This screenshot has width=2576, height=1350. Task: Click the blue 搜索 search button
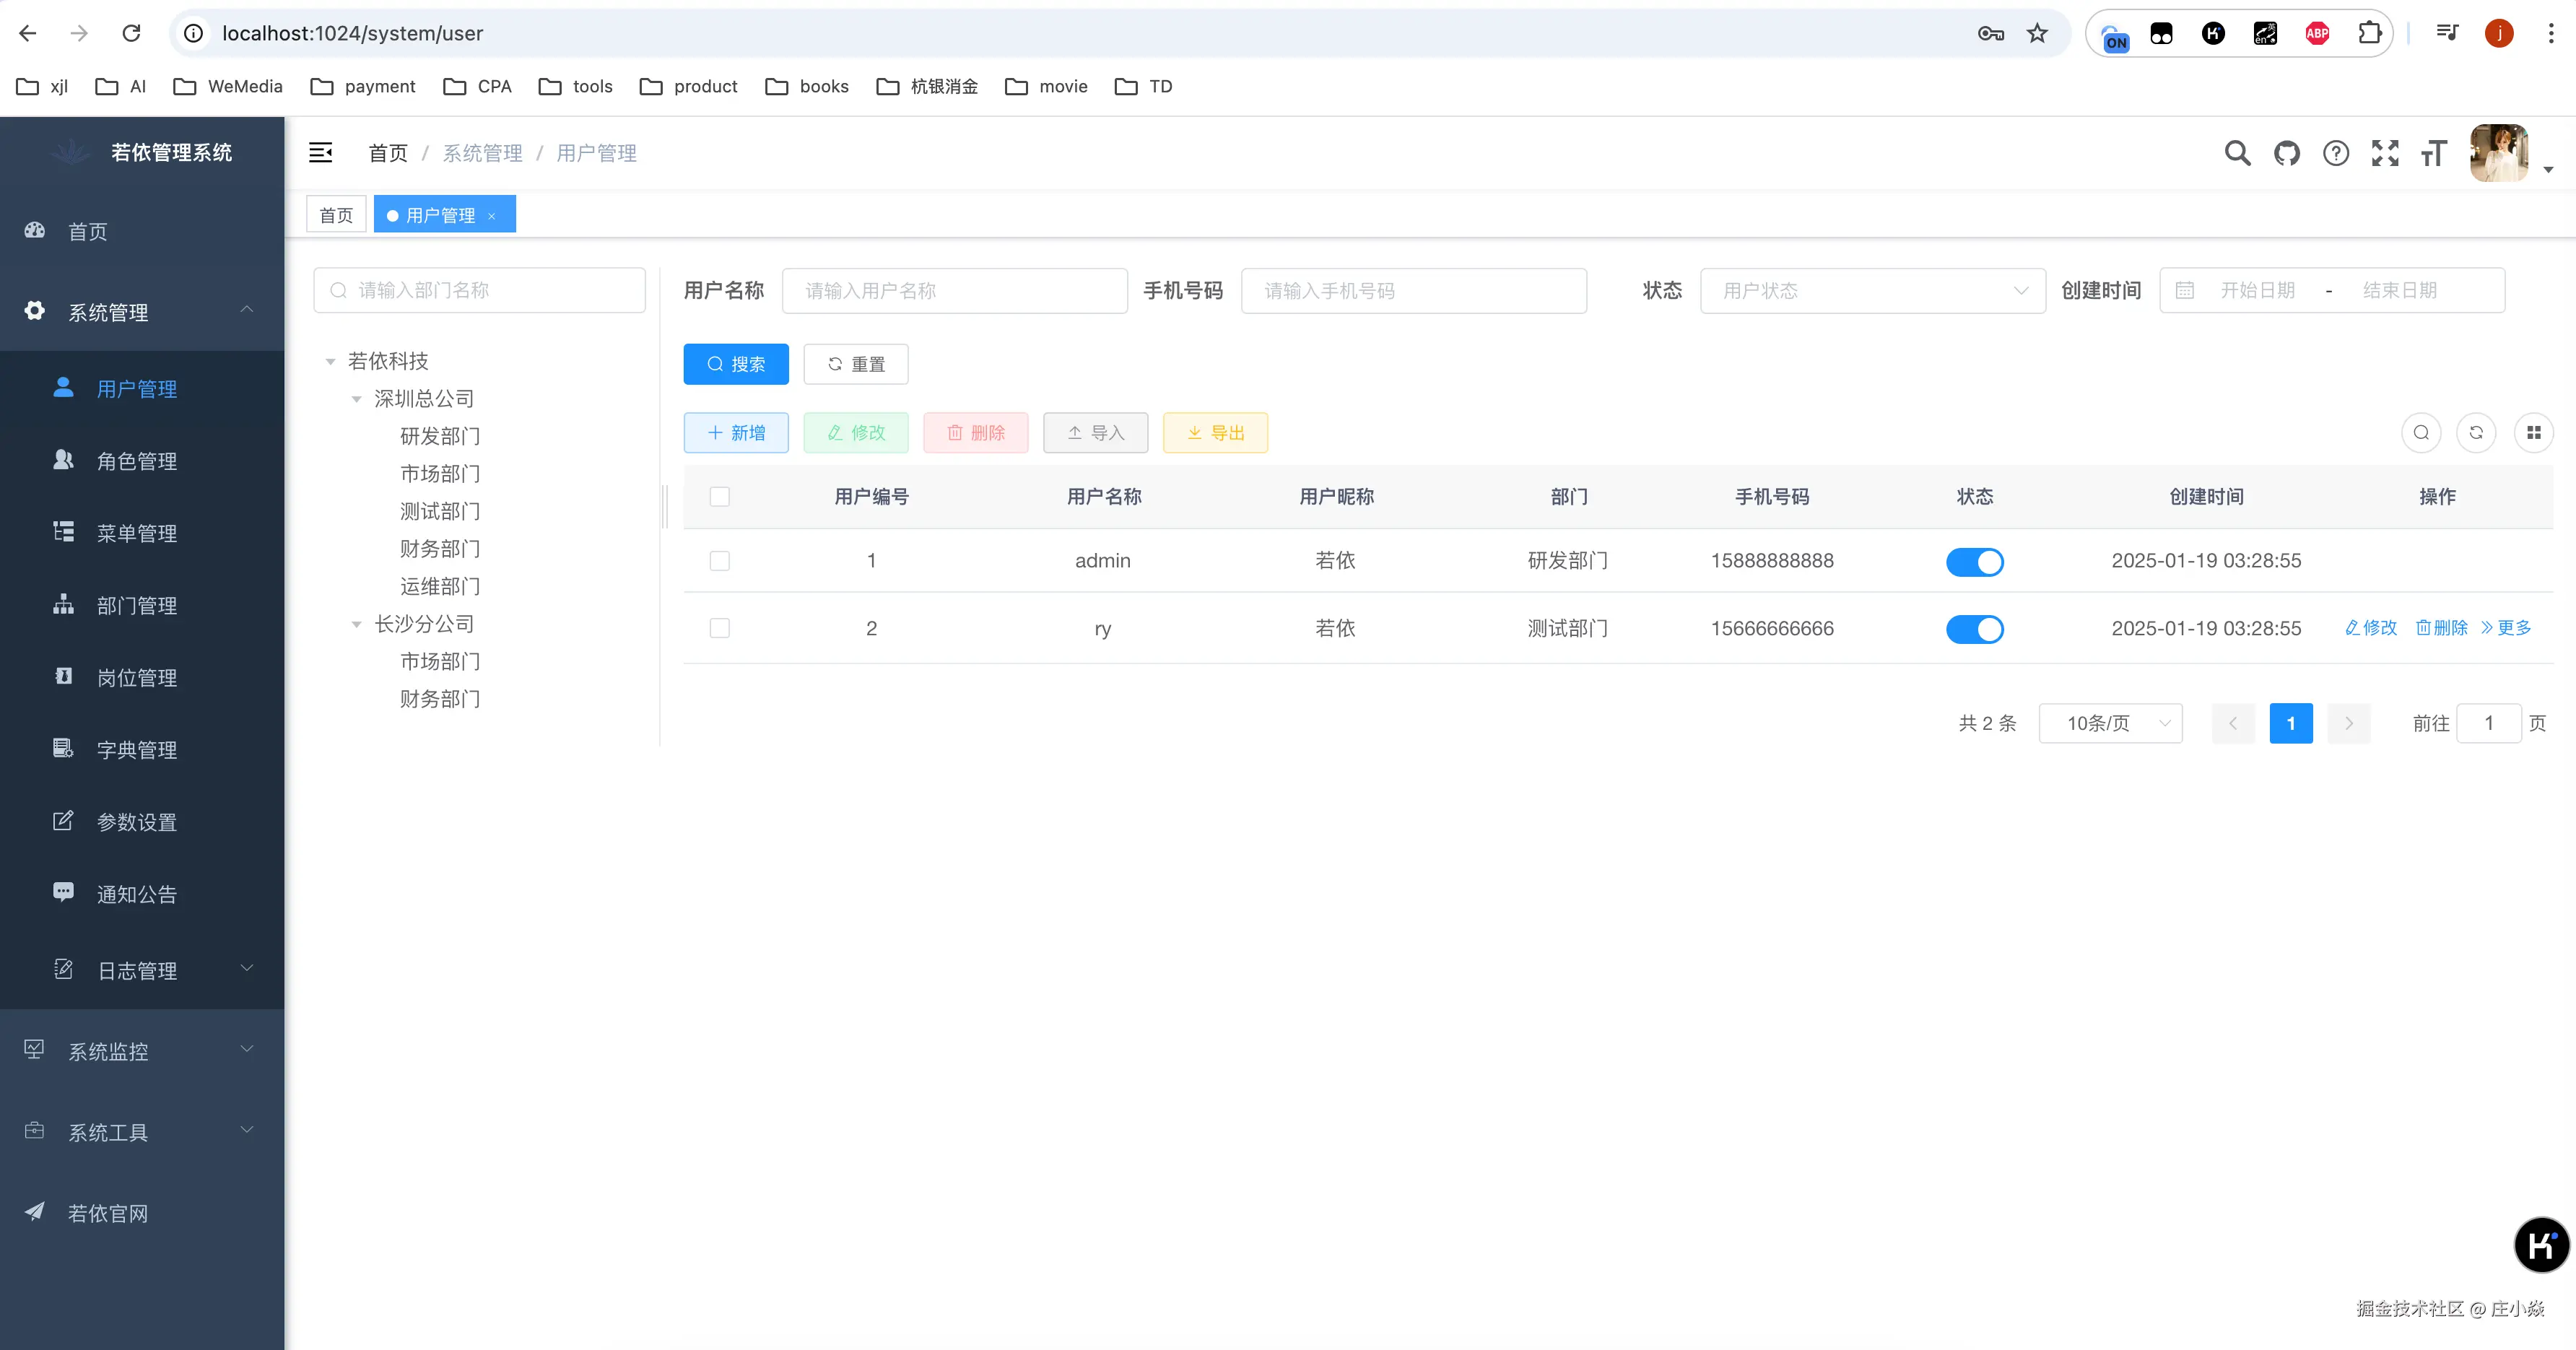736,364
